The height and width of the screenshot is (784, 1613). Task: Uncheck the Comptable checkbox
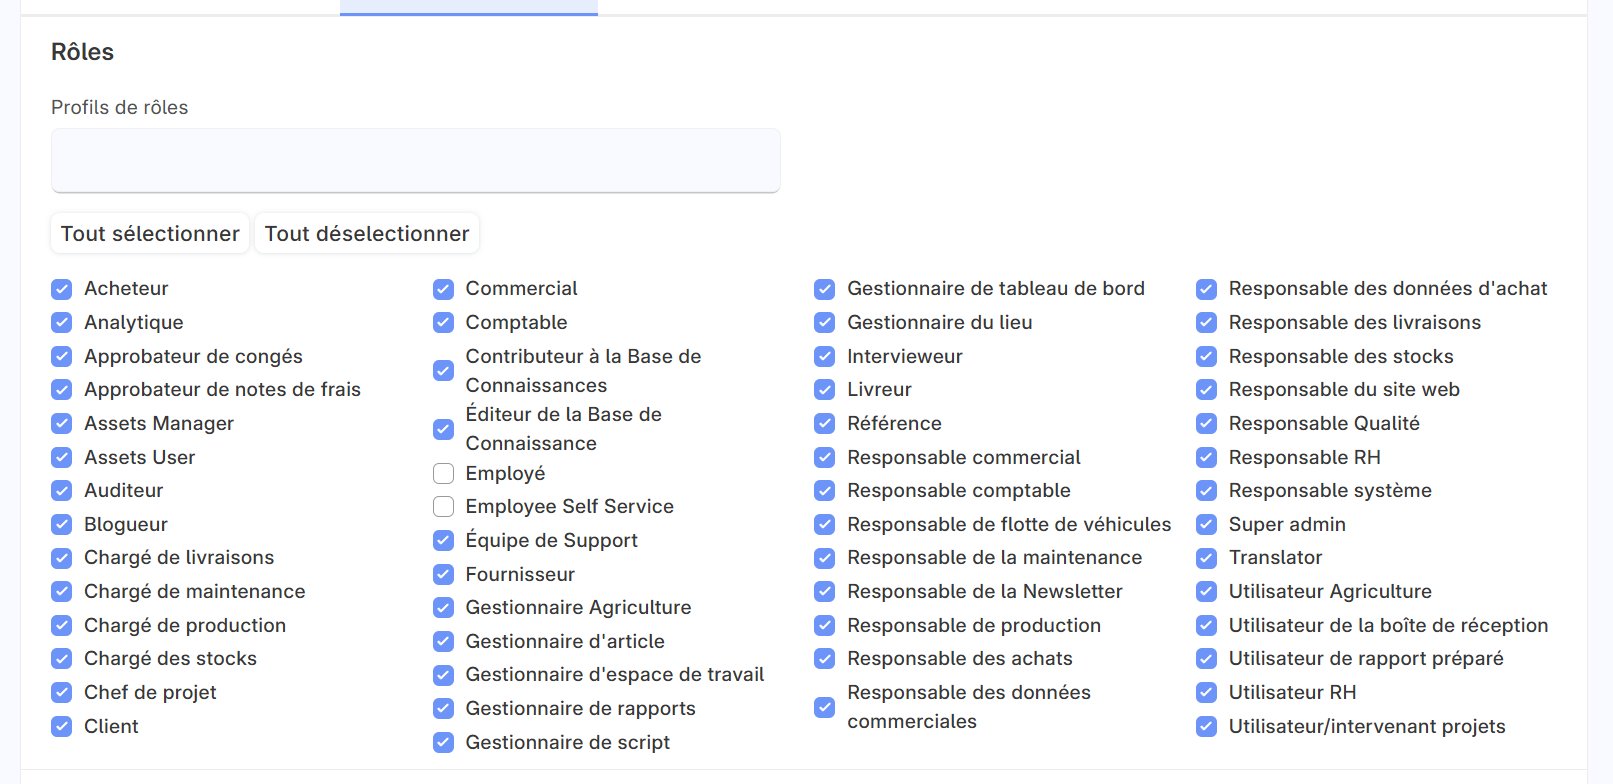[443, 322]
